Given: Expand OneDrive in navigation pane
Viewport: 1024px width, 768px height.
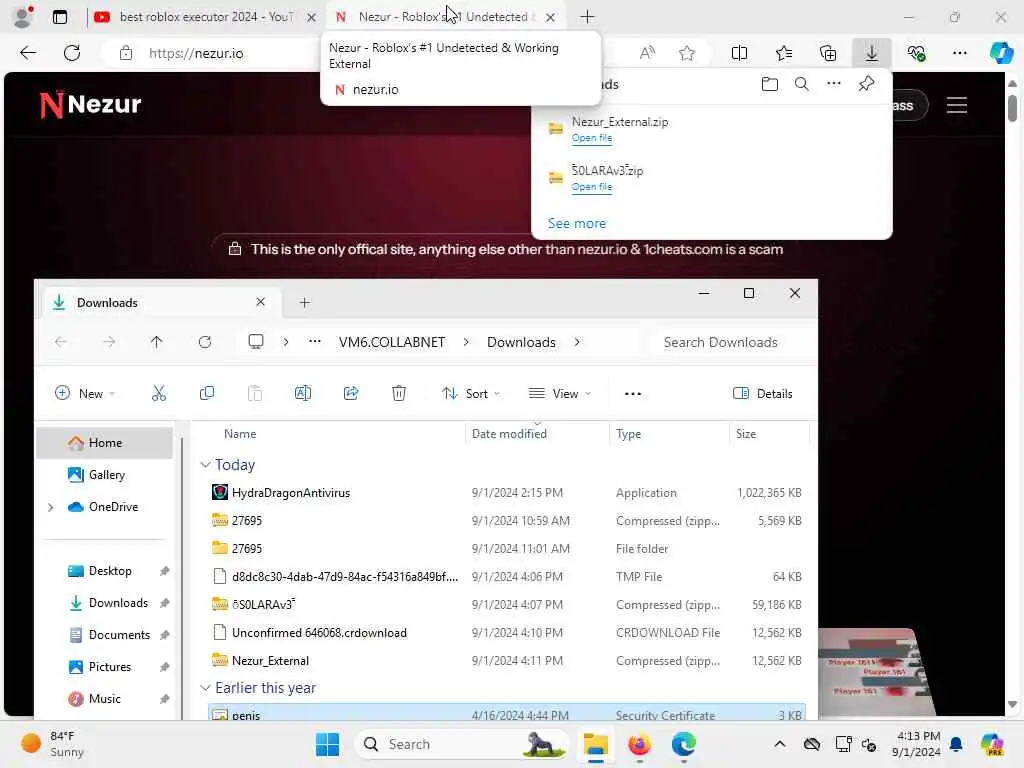Looking at the screenshot, I should (50, 507).
